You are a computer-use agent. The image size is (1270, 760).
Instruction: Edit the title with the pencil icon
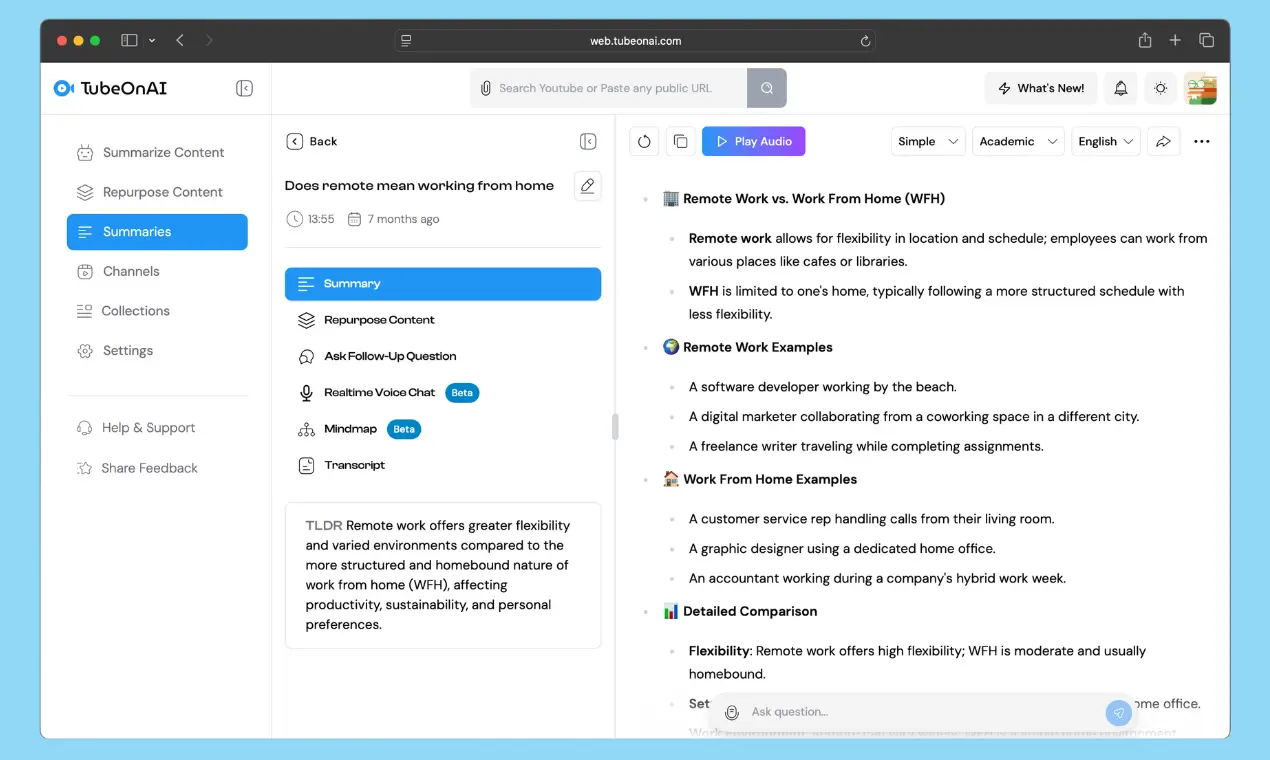pyautogui.click(x=588, y=186)
